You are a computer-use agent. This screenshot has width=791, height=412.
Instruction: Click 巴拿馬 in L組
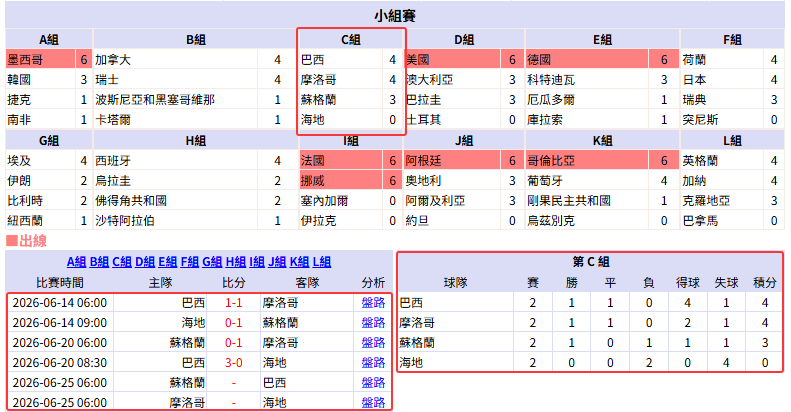pos(701,221)
